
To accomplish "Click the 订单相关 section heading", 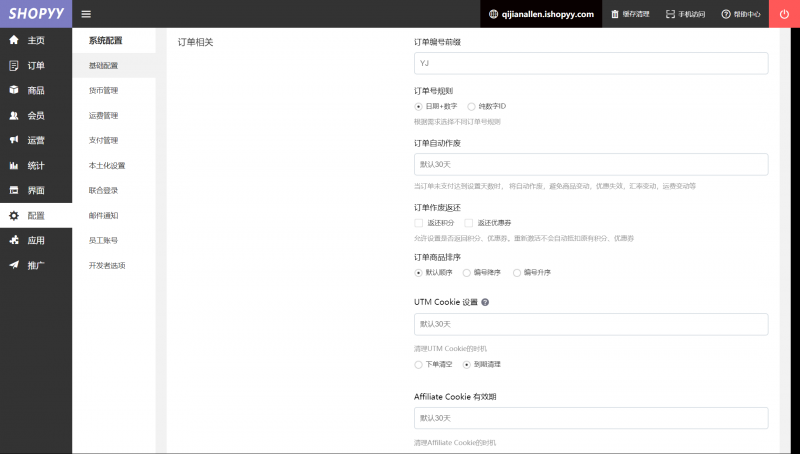I will point(195,42).
